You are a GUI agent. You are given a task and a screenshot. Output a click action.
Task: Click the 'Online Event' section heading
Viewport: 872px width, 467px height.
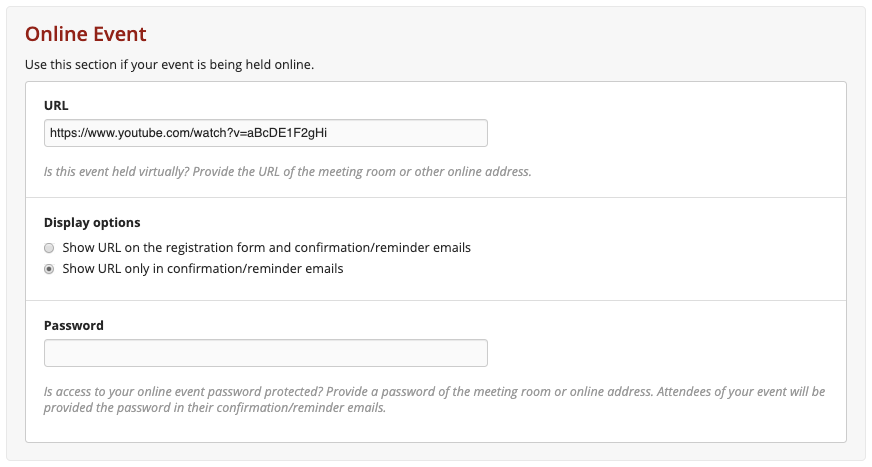pyautogui.click(x=86, y=34)
